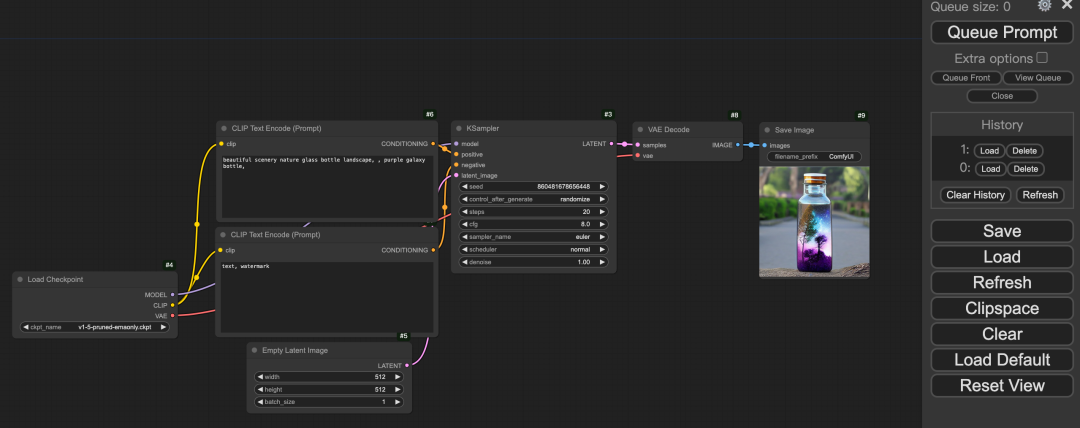1080x428 pixels.
Task: Select next ckpt_name with right arrow
Action: pyautogui.click(x=163, y=327)
